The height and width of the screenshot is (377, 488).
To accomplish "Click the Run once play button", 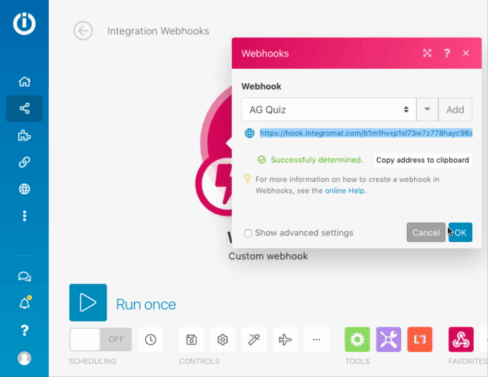I will [x=88, y=303].
